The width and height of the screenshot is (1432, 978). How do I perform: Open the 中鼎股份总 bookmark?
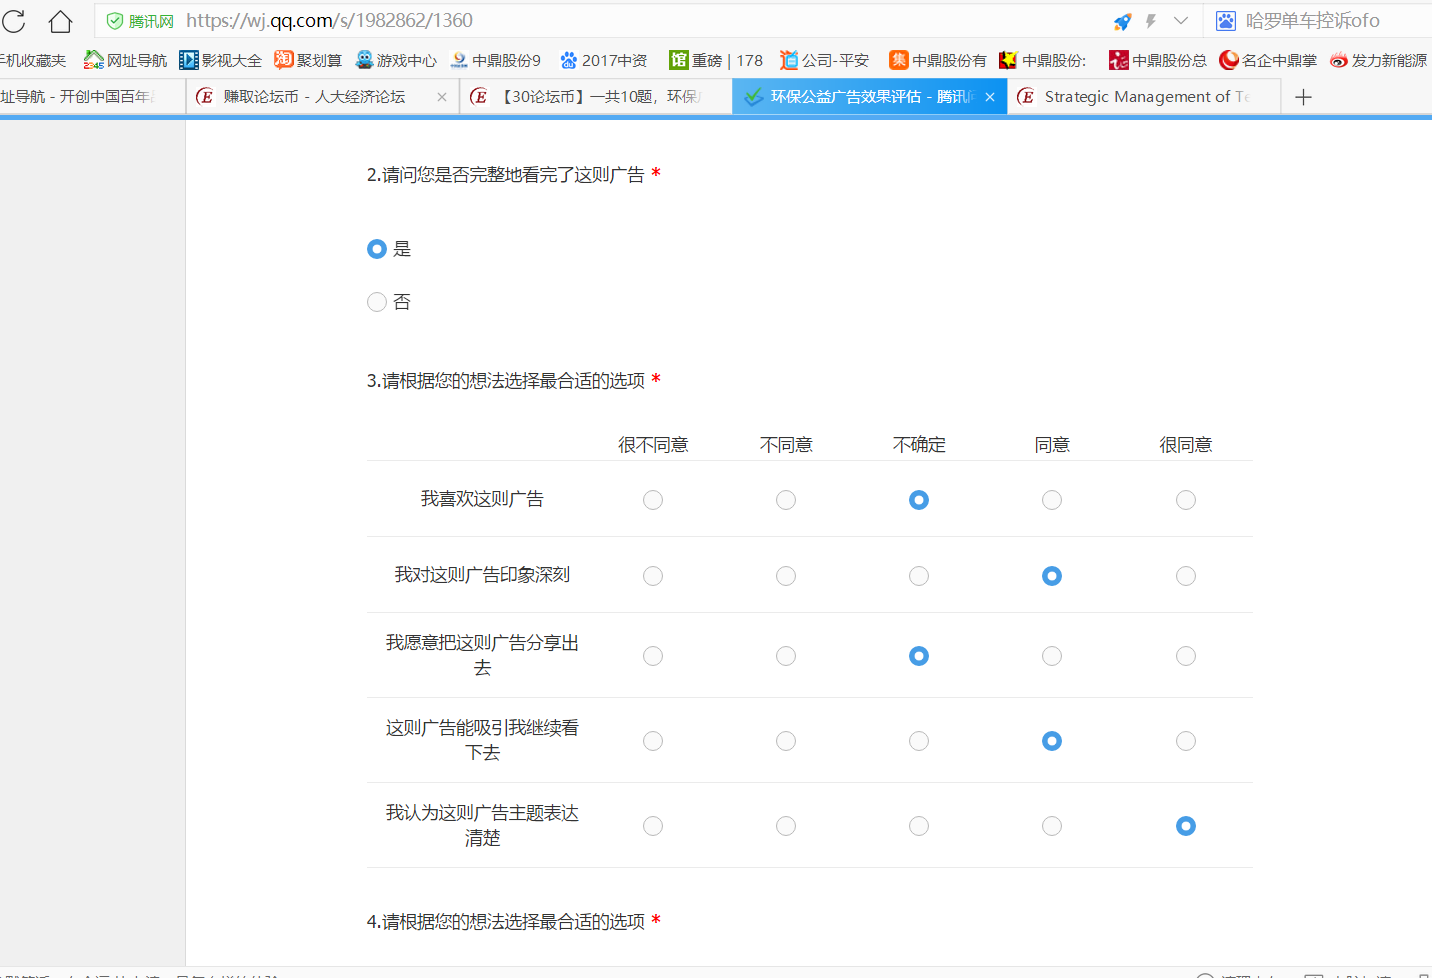click(1158, 60)
